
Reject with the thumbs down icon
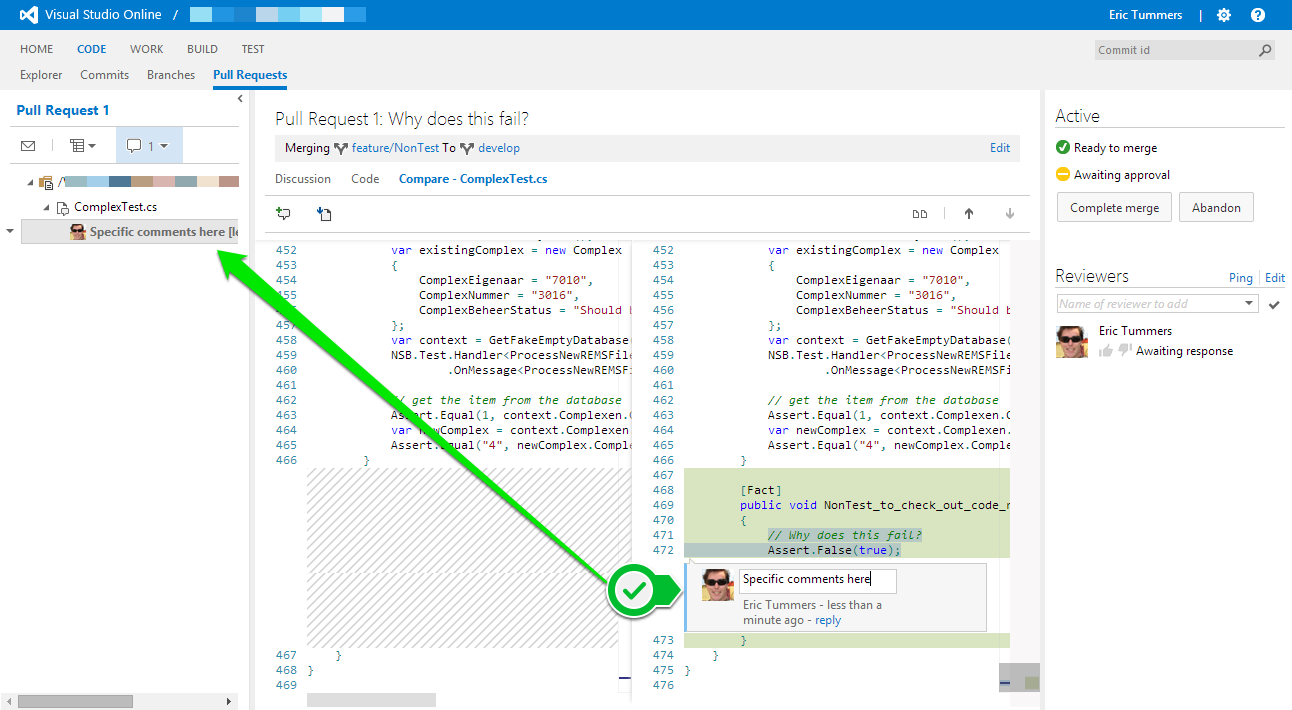tap(1124, 351)
